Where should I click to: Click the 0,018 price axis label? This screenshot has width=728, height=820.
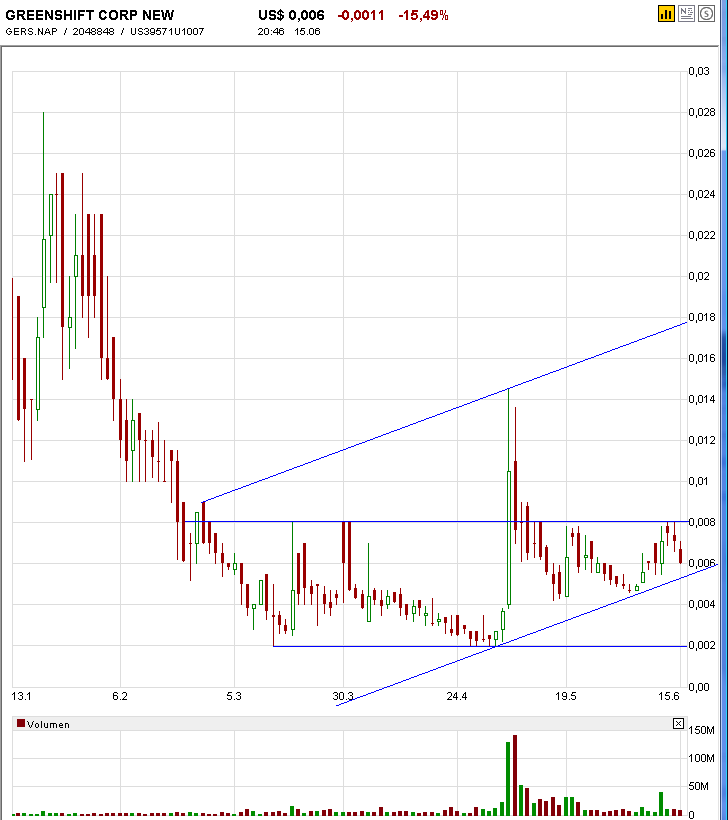(x=702, y=317)
